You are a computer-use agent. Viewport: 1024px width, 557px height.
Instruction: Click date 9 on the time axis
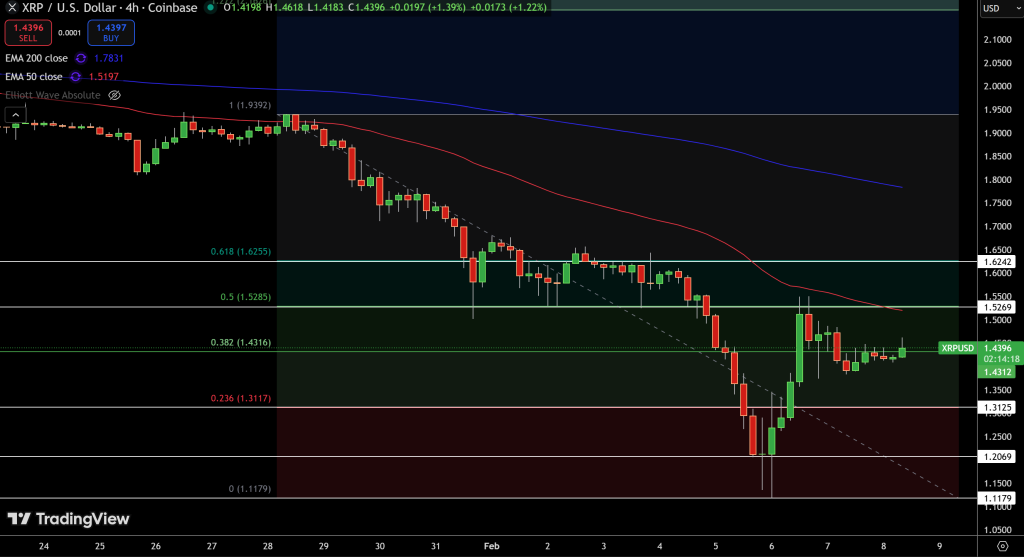click(940, 546)
